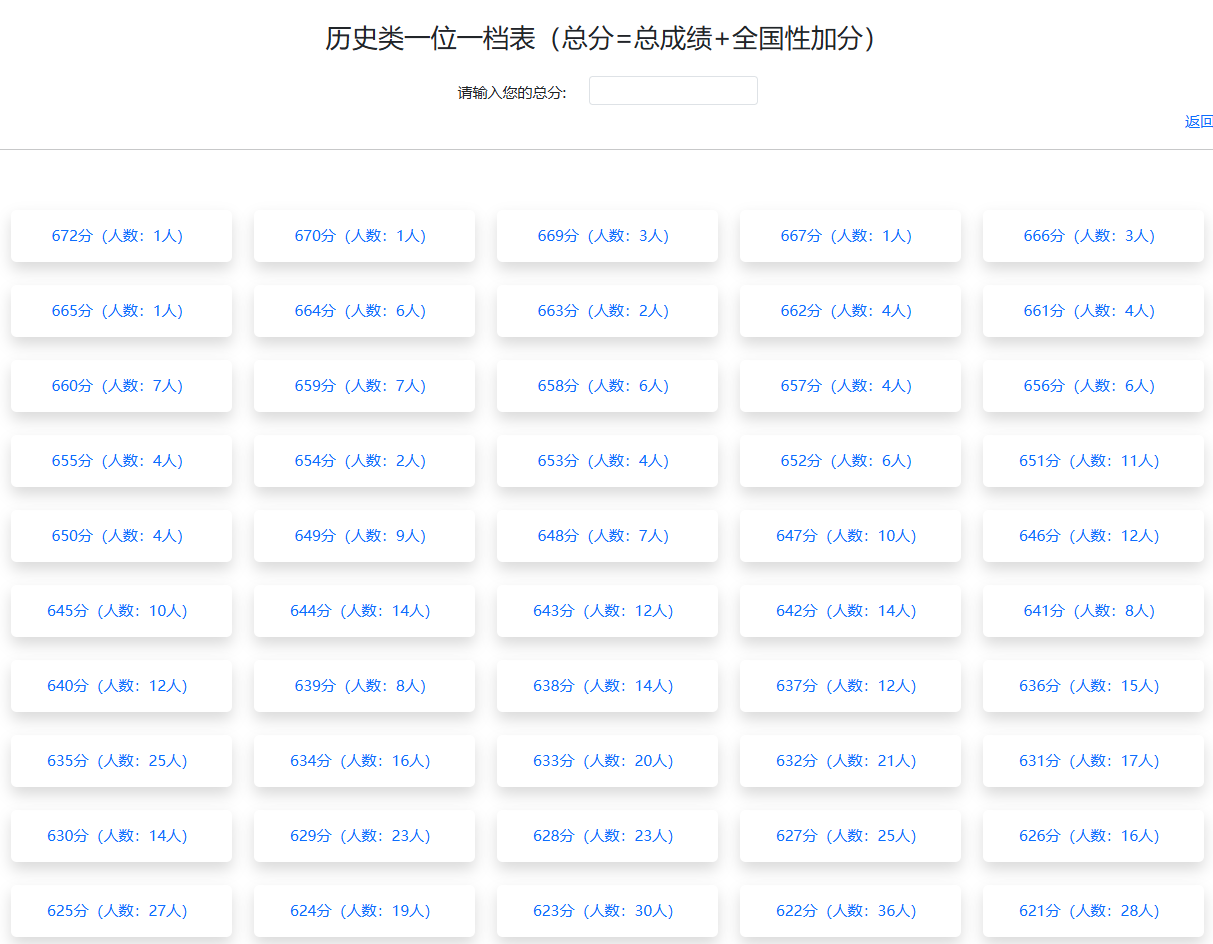Open the 670分 (人数: 1人) card
Image resolution: width=1213 pixels, height=944 pixels.
364,236
